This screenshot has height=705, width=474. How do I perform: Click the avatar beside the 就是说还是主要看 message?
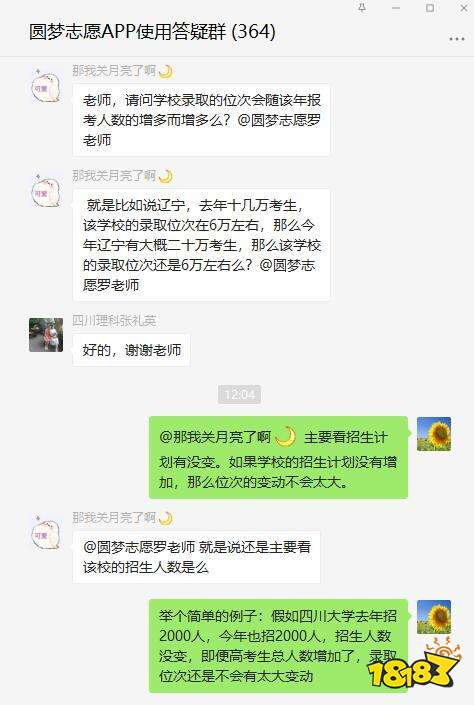click(45, 533)
